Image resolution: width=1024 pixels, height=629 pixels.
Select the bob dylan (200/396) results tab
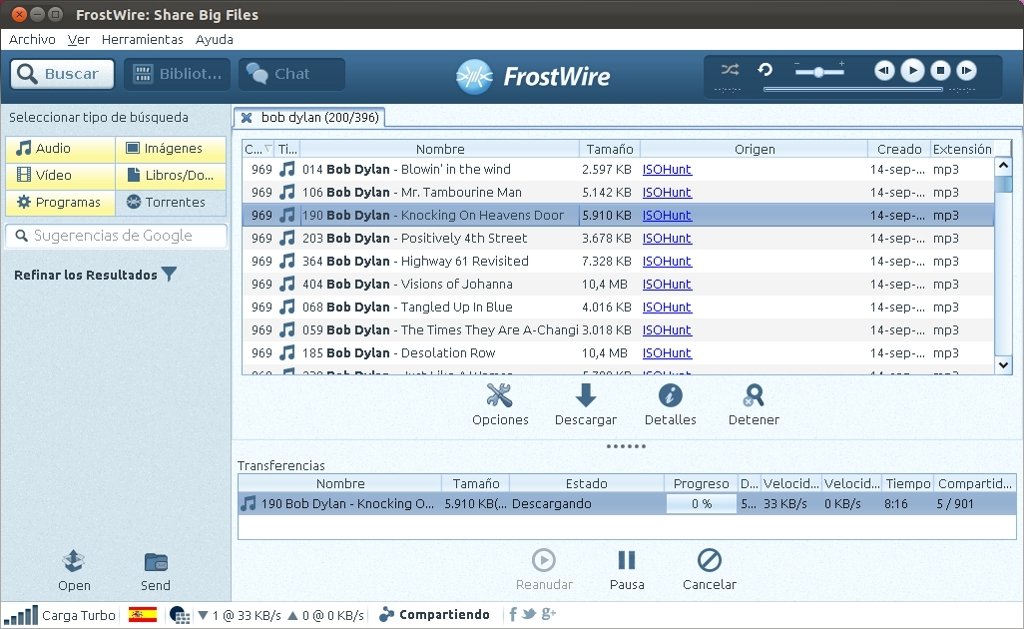click(310, 118)
